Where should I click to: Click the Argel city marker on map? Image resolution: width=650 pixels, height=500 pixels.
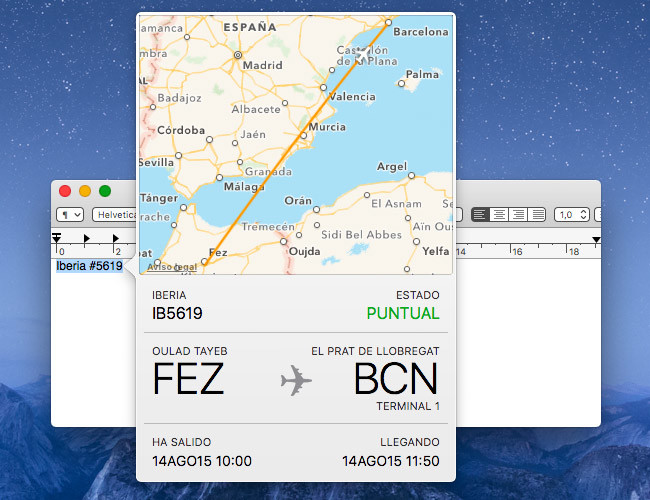click(x=411, y=175)
